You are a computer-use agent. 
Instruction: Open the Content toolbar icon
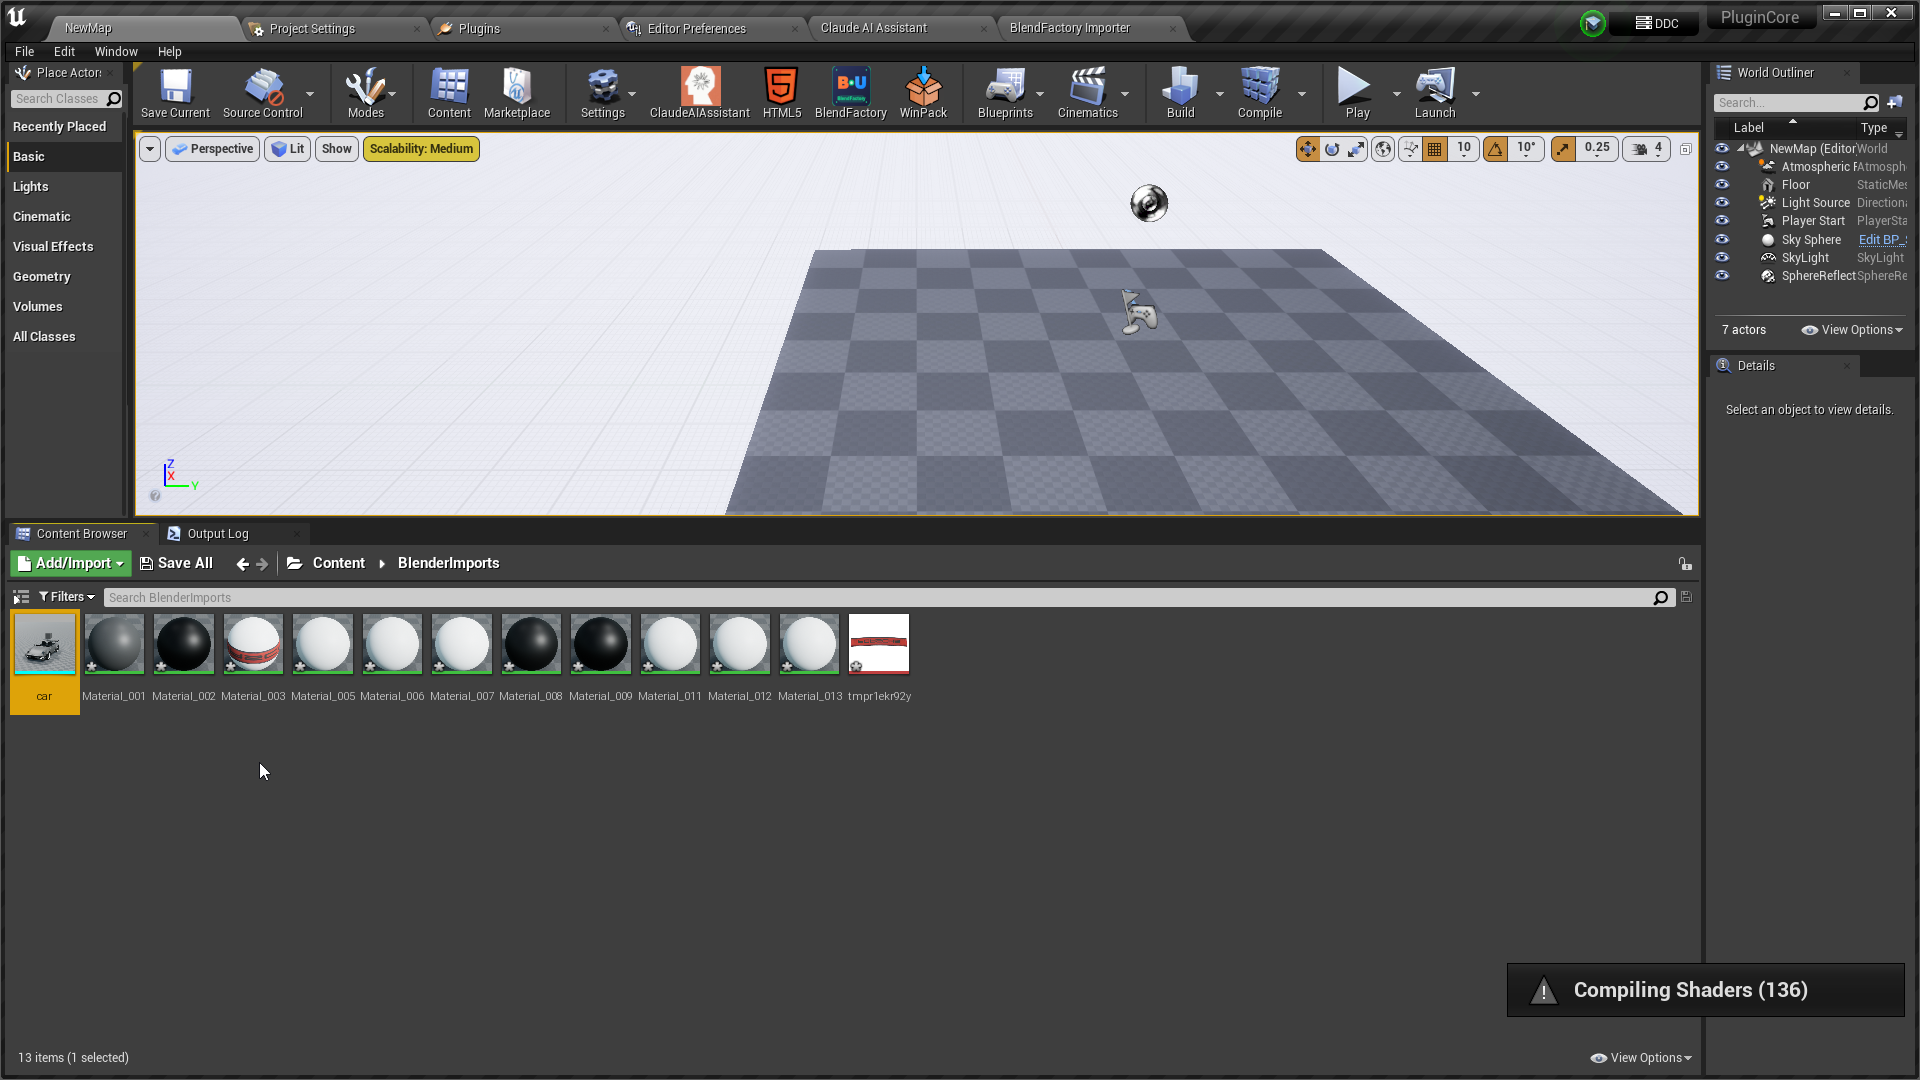pyautogui.click(x=449, y=93)
